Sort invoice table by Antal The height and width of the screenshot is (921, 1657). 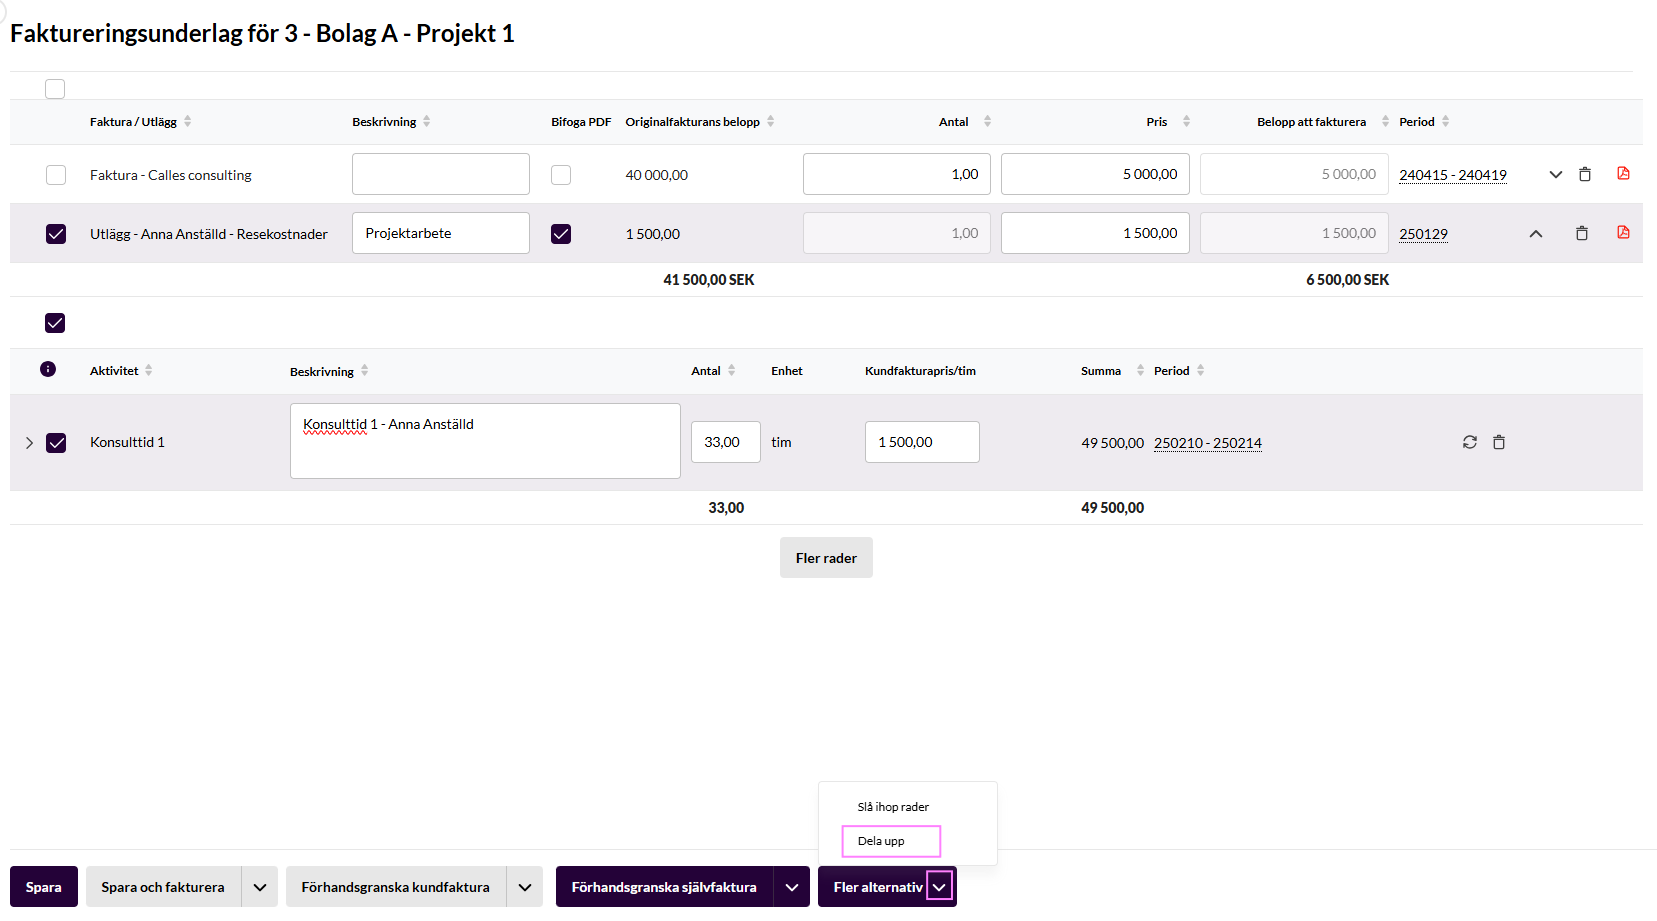987,121
